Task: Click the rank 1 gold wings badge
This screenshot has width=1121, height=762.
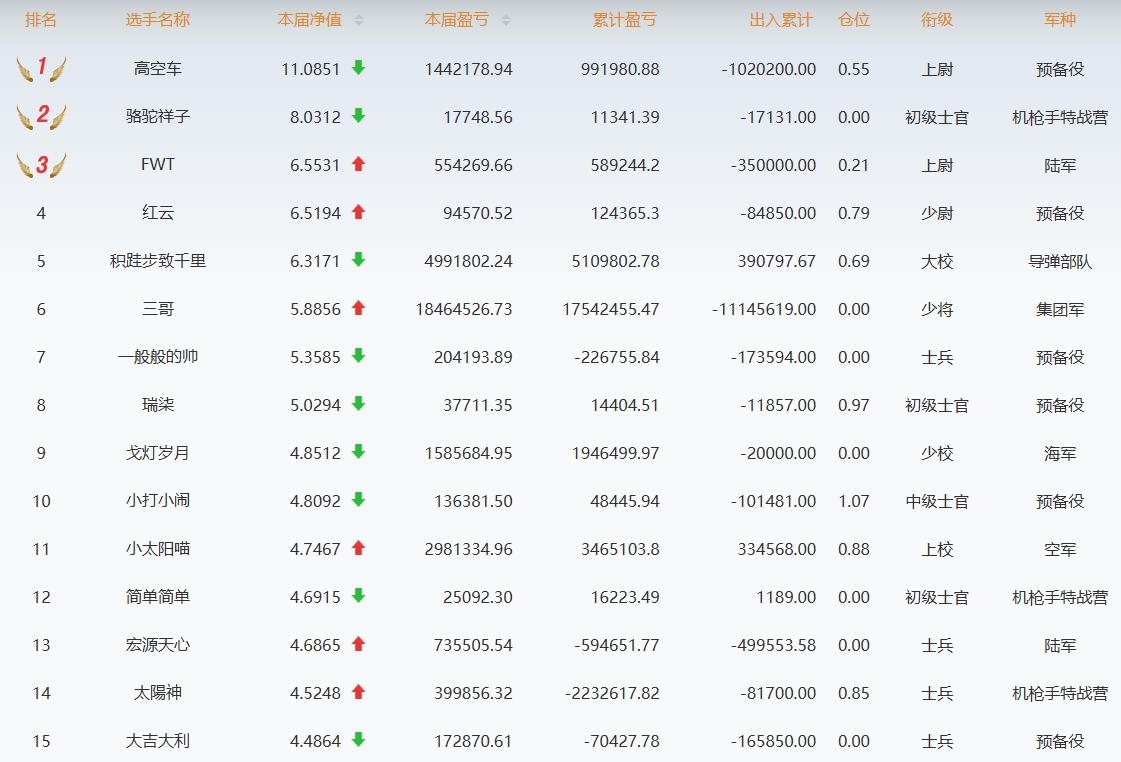Action: (x=41, y=69)
